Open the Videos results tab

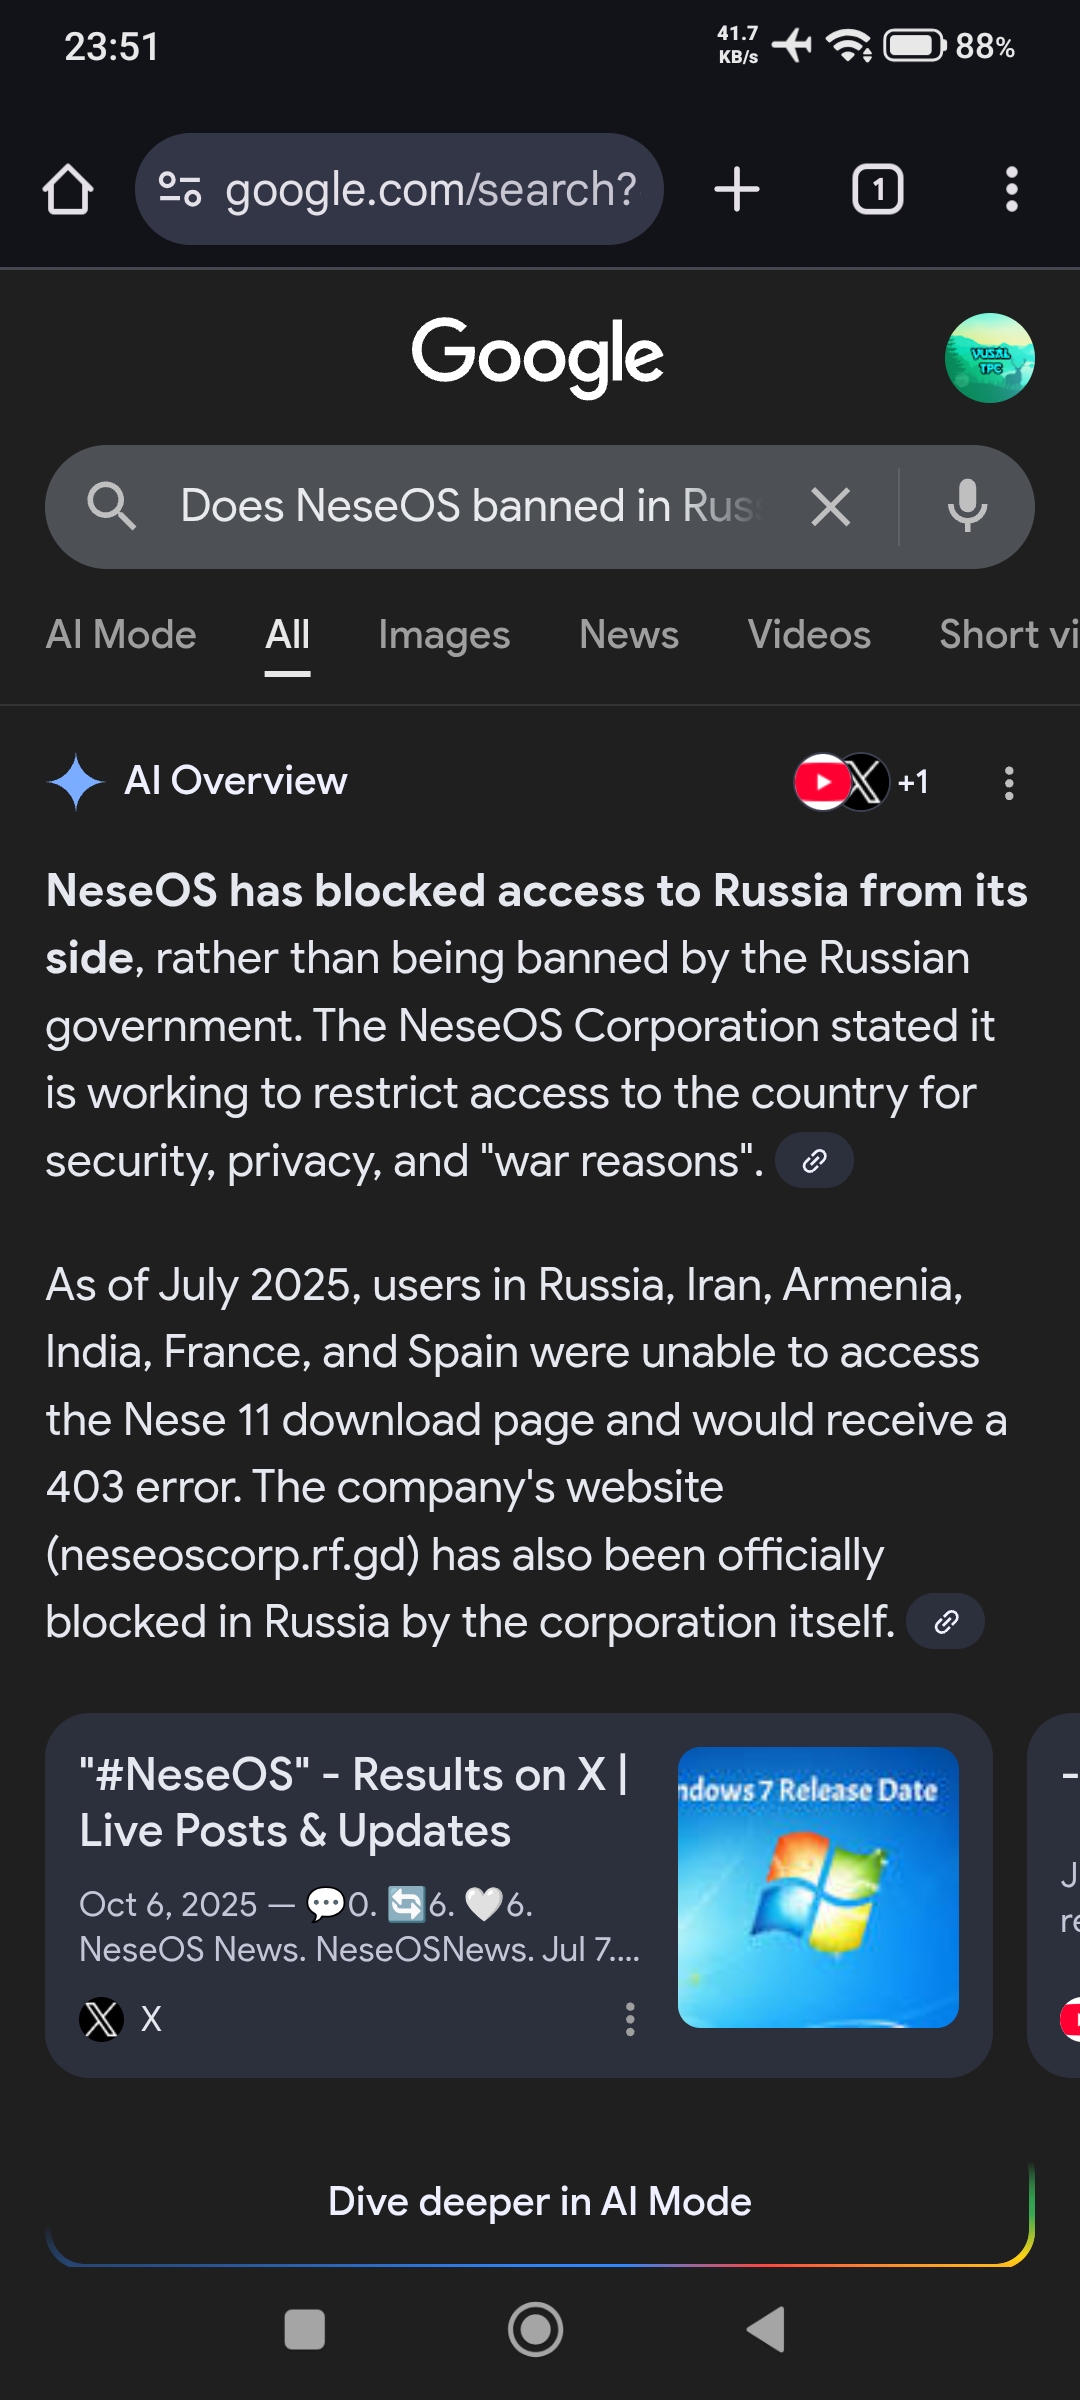click(x=809, y=635)
